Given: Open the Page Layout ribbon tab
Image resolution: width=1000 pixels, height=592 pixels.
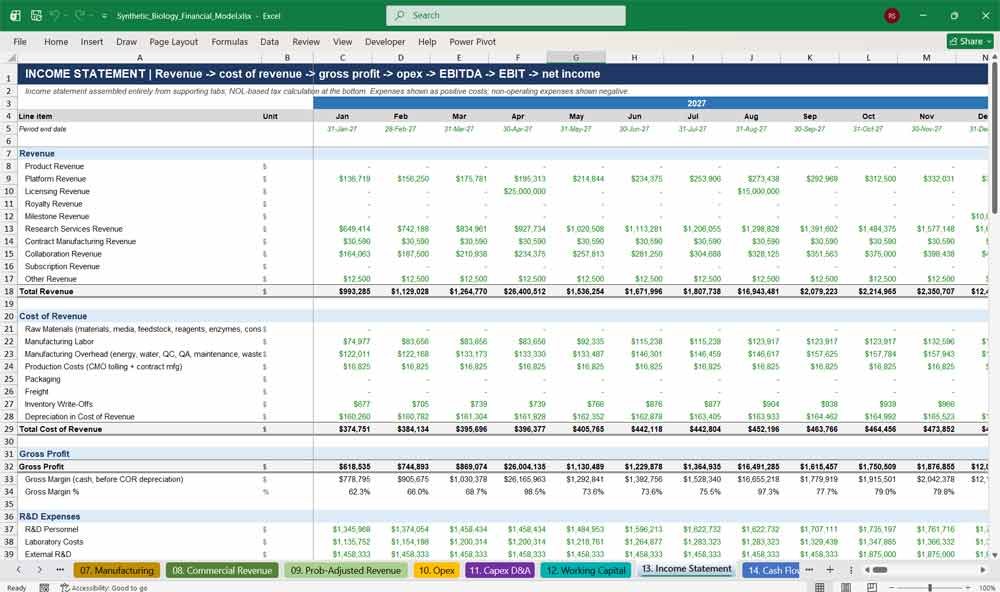Looking at the screenshot, I should [173, 41].
